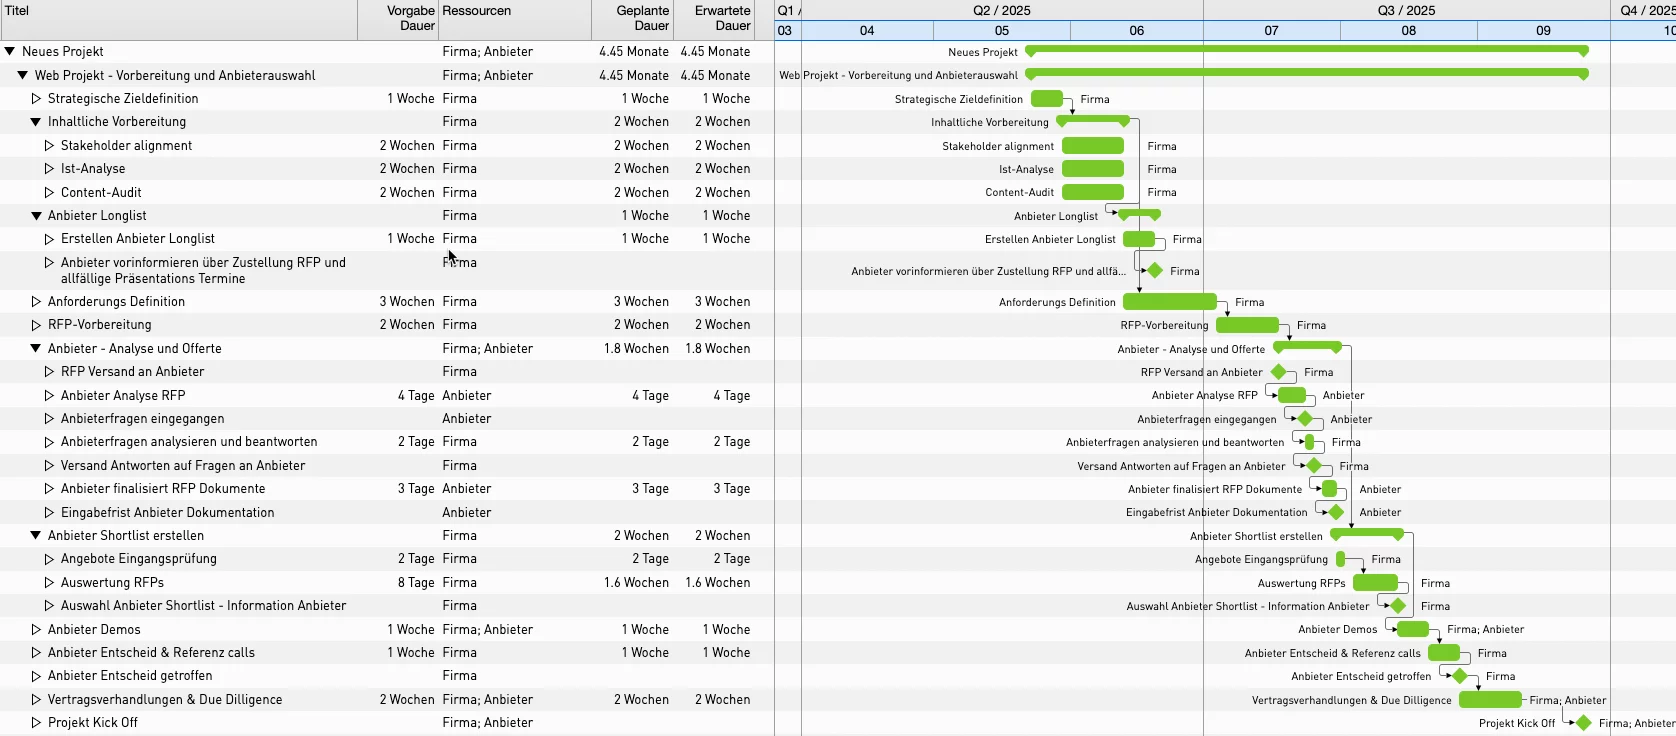The height and width of the screenshot is (736, 1676).
Task: Collapse the Inhaltliche Vorbereitung group
Action: [x=36, y=122]
